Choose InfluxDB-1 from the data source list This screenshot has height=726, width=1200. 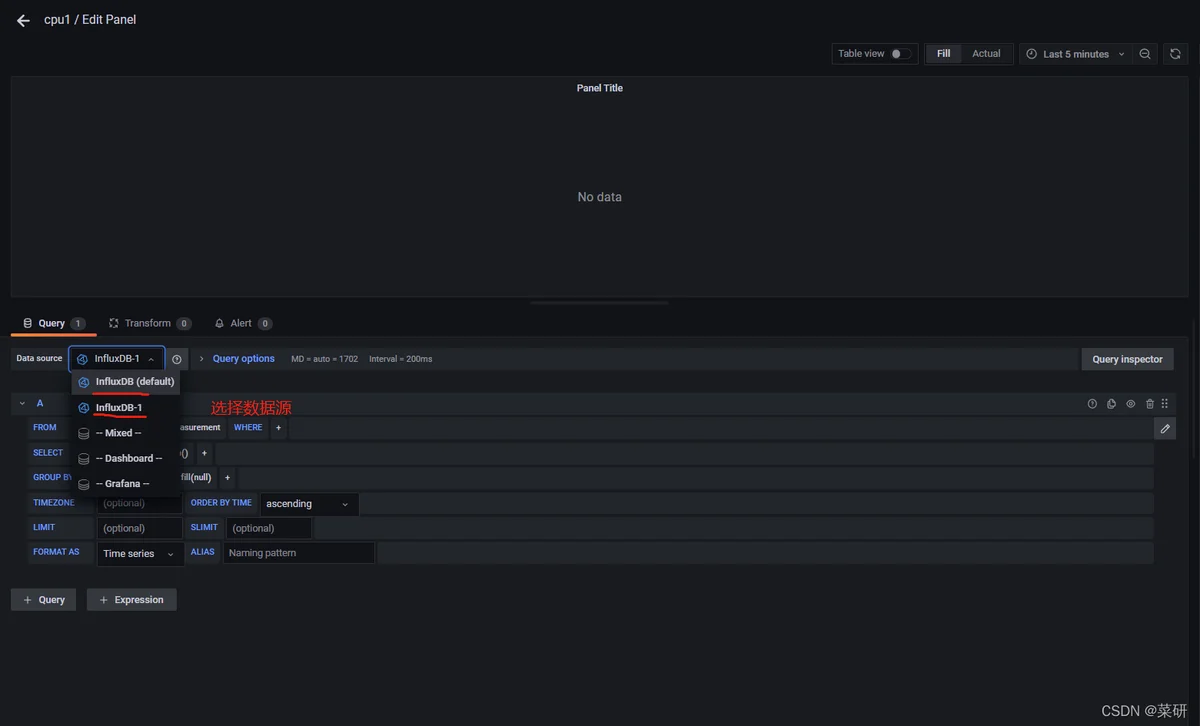126,408
